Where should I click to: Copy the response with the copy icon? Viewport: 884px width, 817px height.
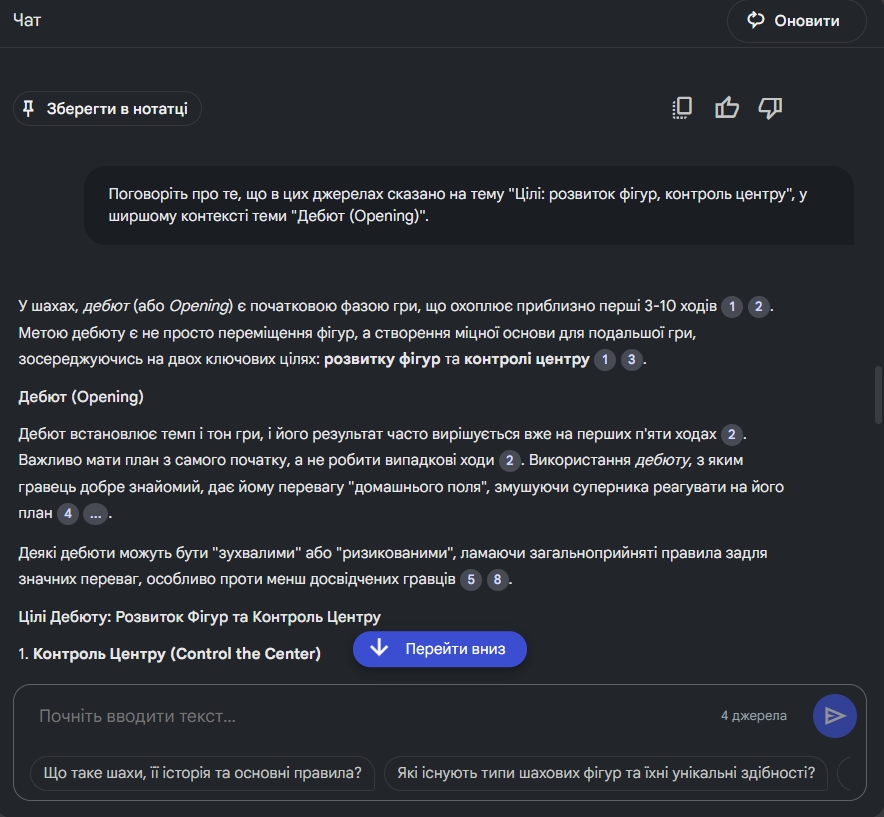click(x=682, y=108)
